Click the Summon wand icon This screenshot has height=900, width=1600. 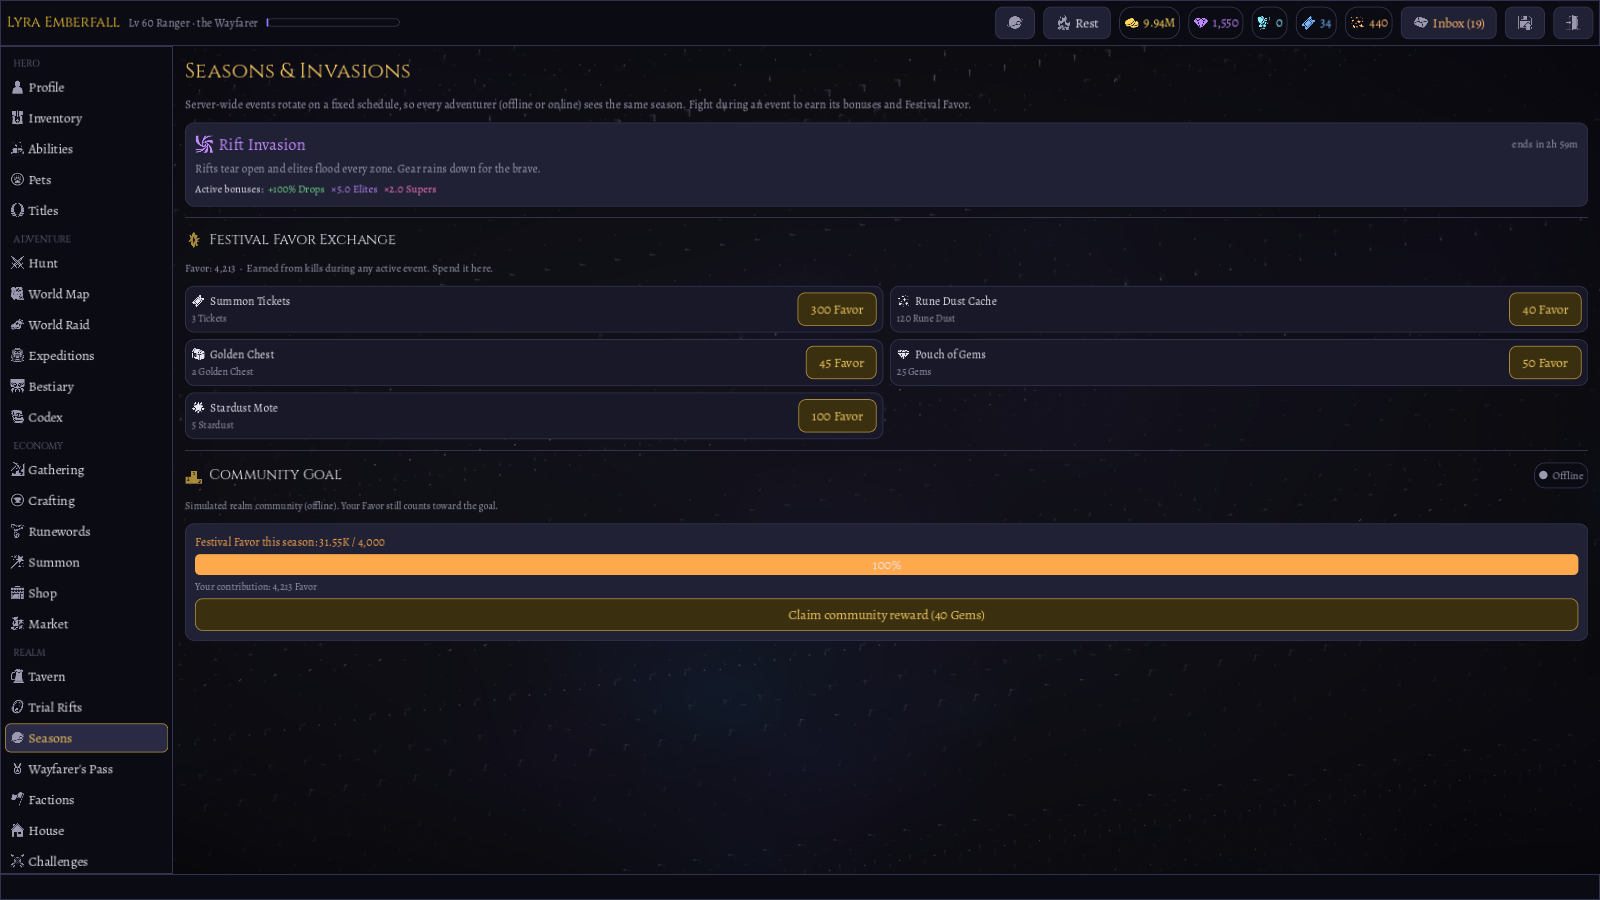pos(17,562)
